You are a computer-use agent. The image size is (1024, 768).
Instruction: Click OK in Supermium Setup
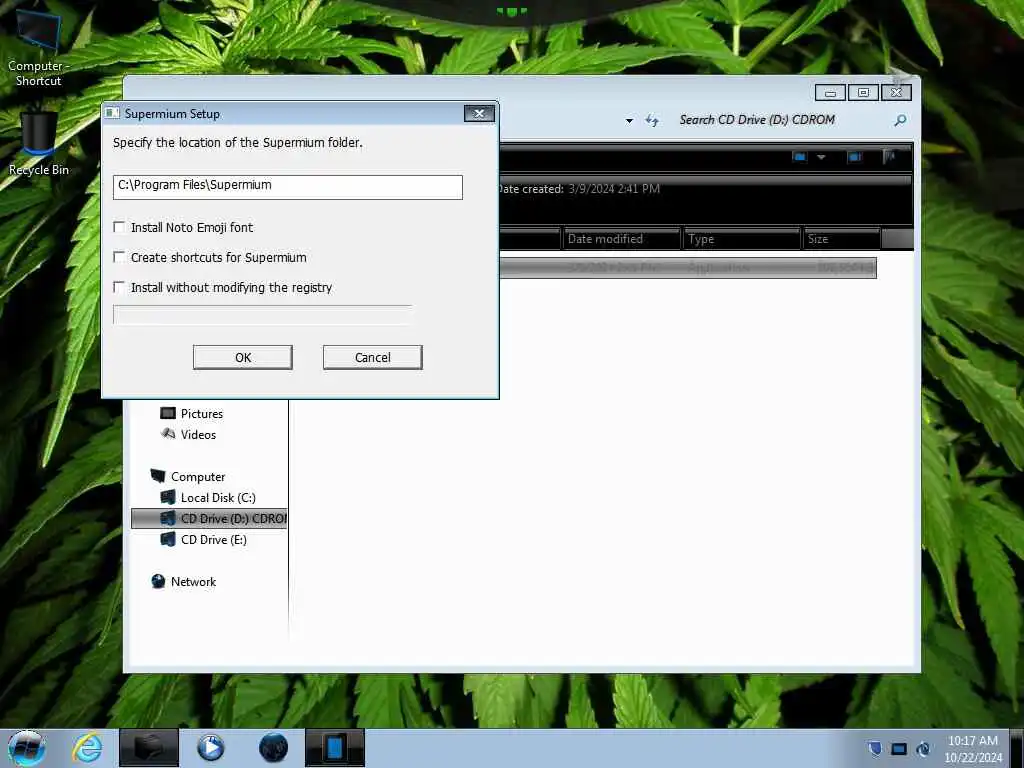pyautogui.click(x=242, y=357)
